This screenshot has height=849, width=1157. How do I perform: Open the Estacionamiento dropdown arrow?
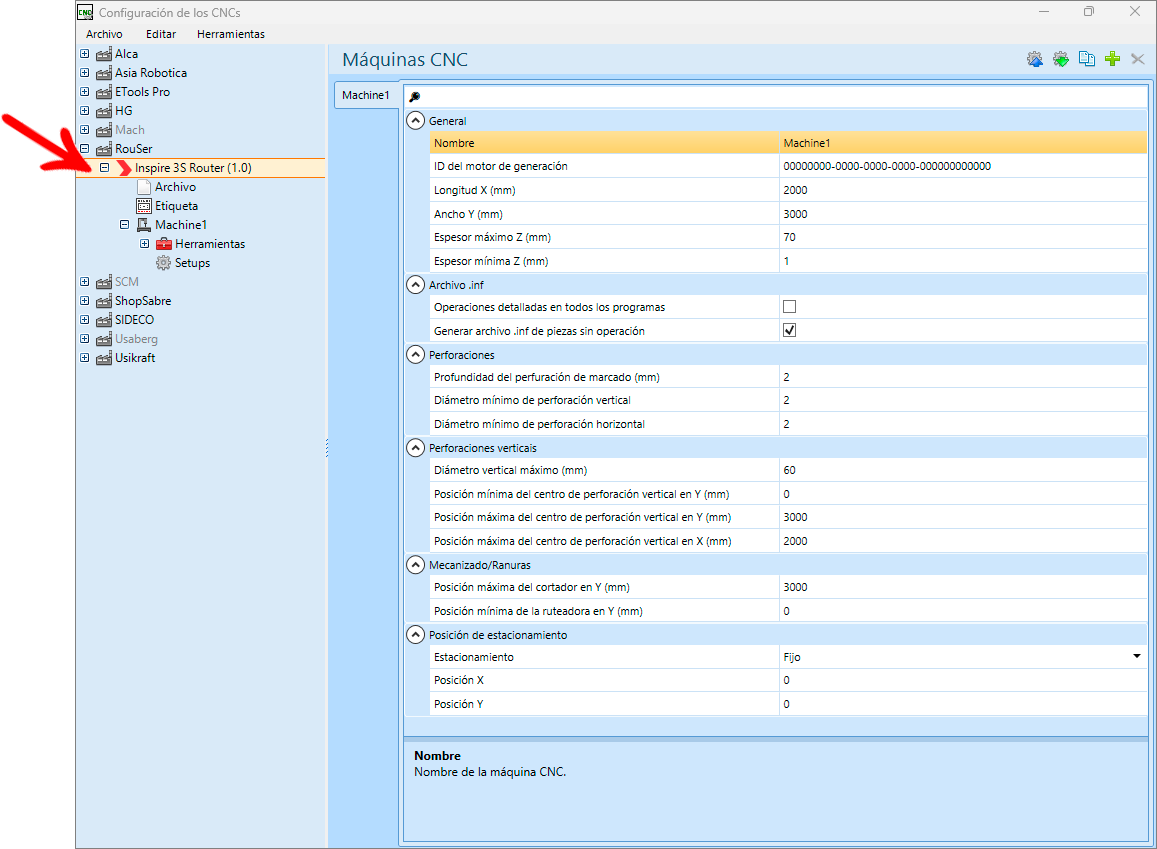1136,656
